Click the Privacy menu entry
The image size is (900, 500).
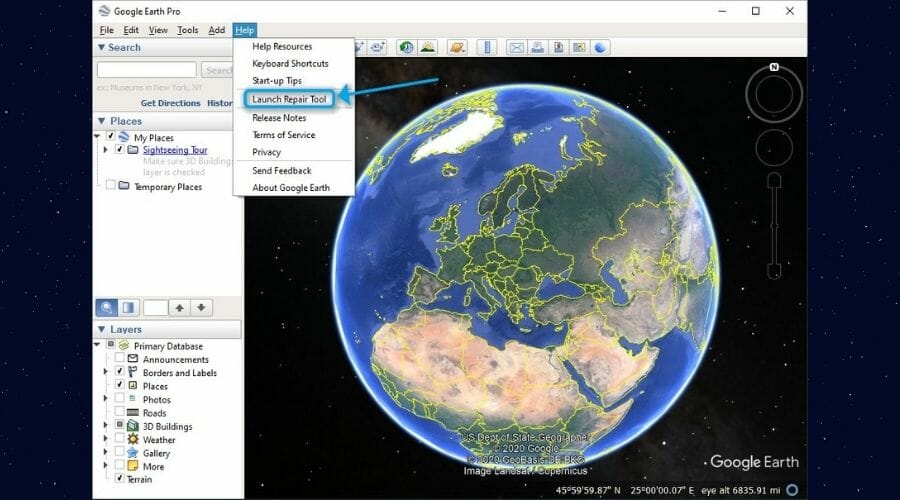pos(266,152)
